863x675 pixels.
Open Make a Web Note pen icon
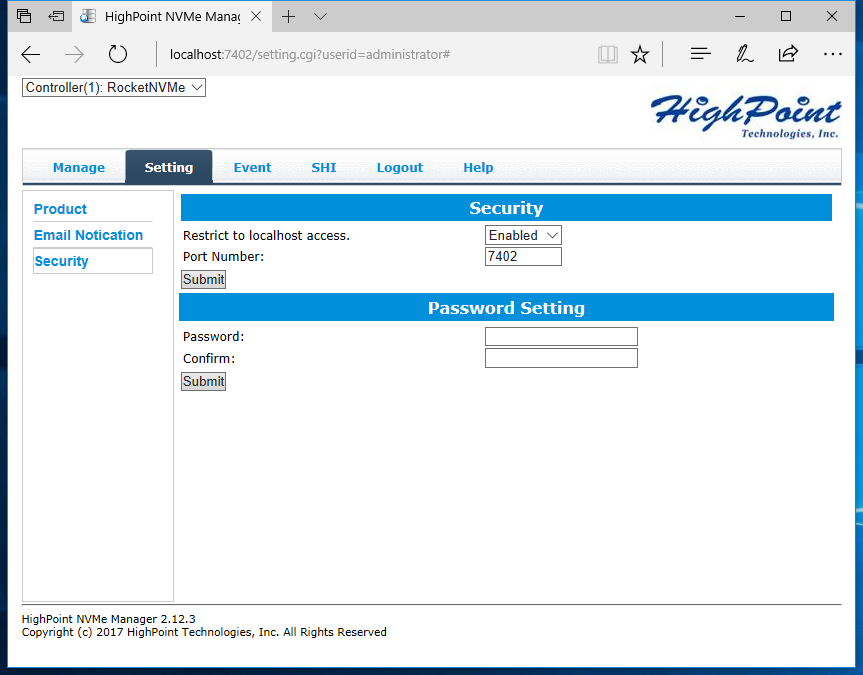pos(744,54)
